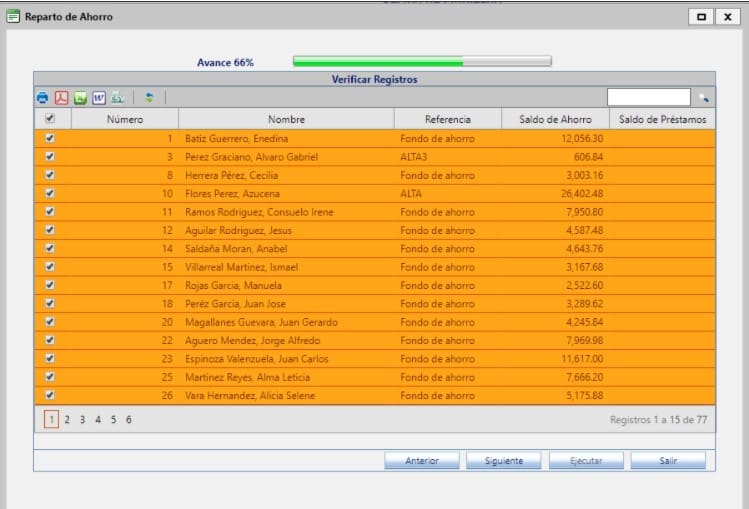This screenshot has width=749, height=509.
Task: Export records to Excel spreadsheet
Action: (x=118, y=98)
